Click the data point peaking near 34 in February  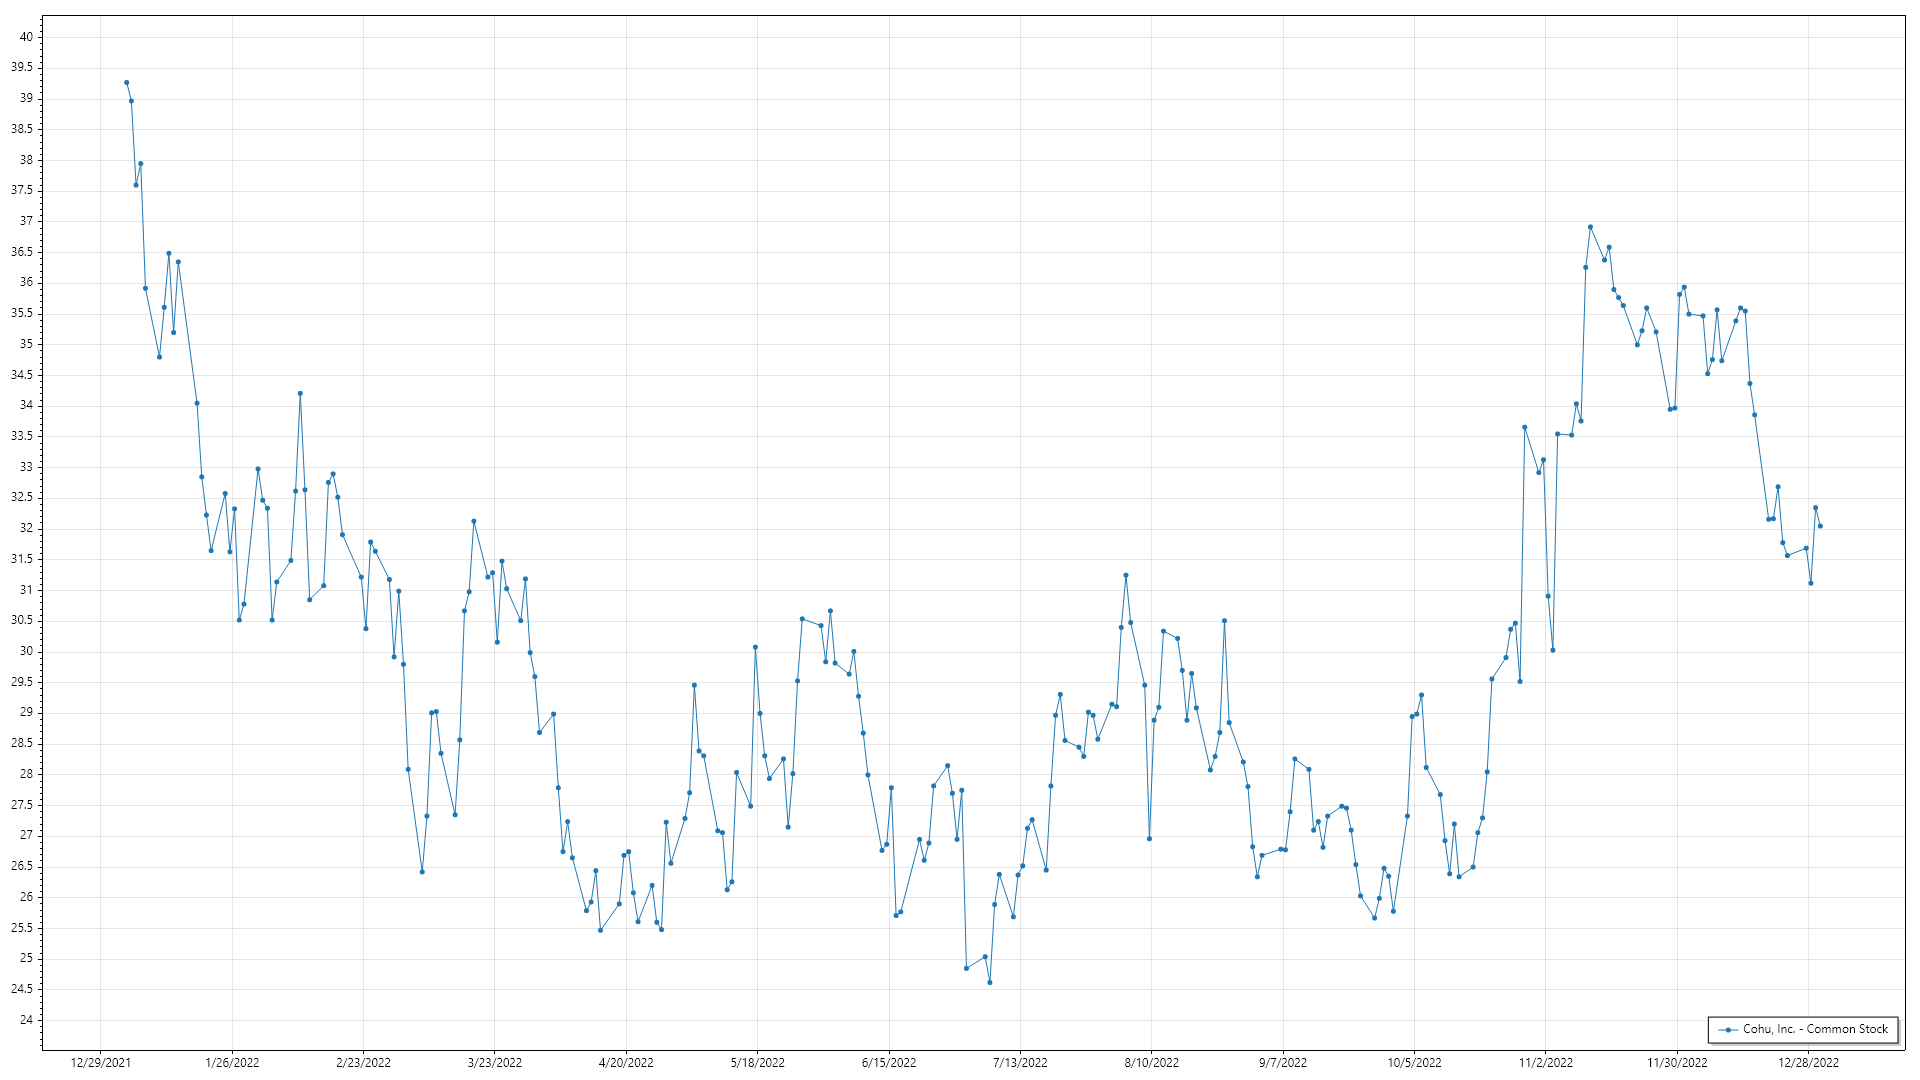[x=300, y=393]
